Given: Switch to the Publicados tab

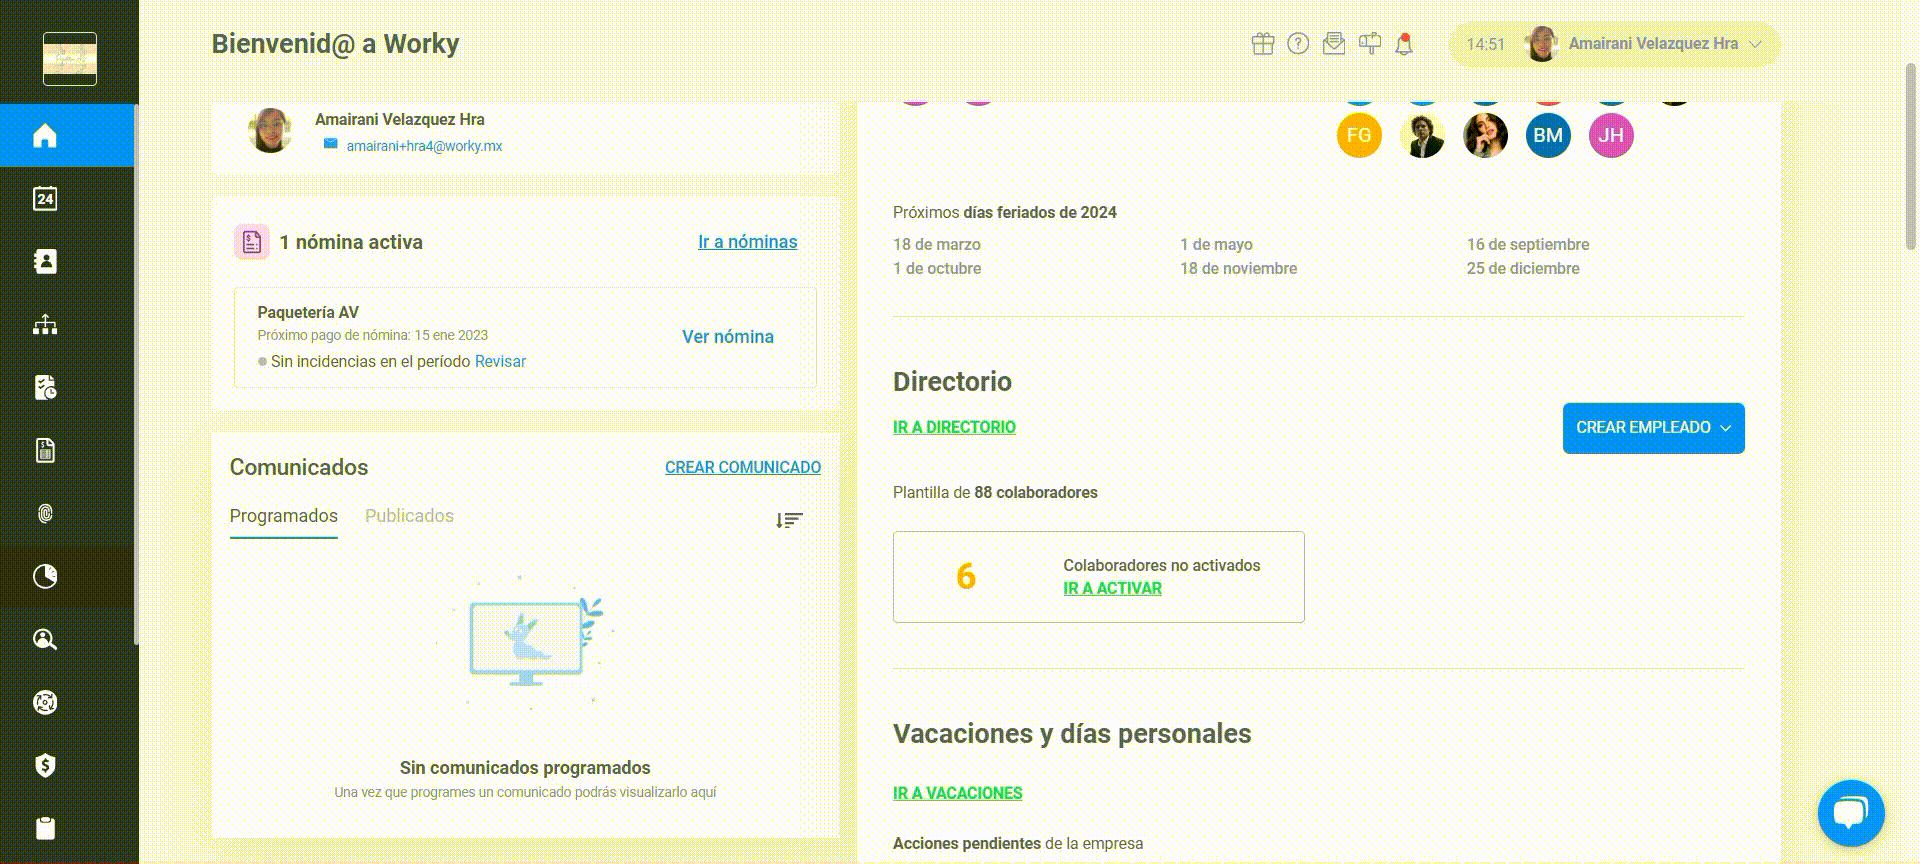Looking at the screenshot, I should [409, 516].
